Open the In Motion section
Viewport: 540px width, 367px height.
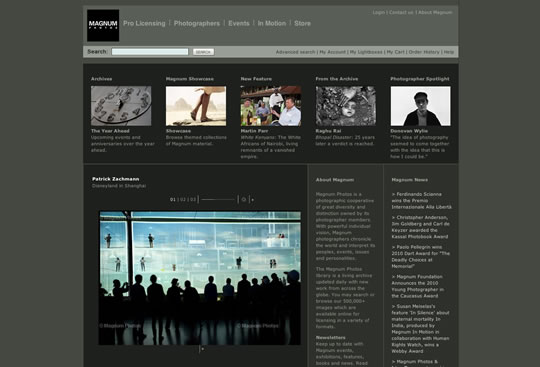(272, 23)
